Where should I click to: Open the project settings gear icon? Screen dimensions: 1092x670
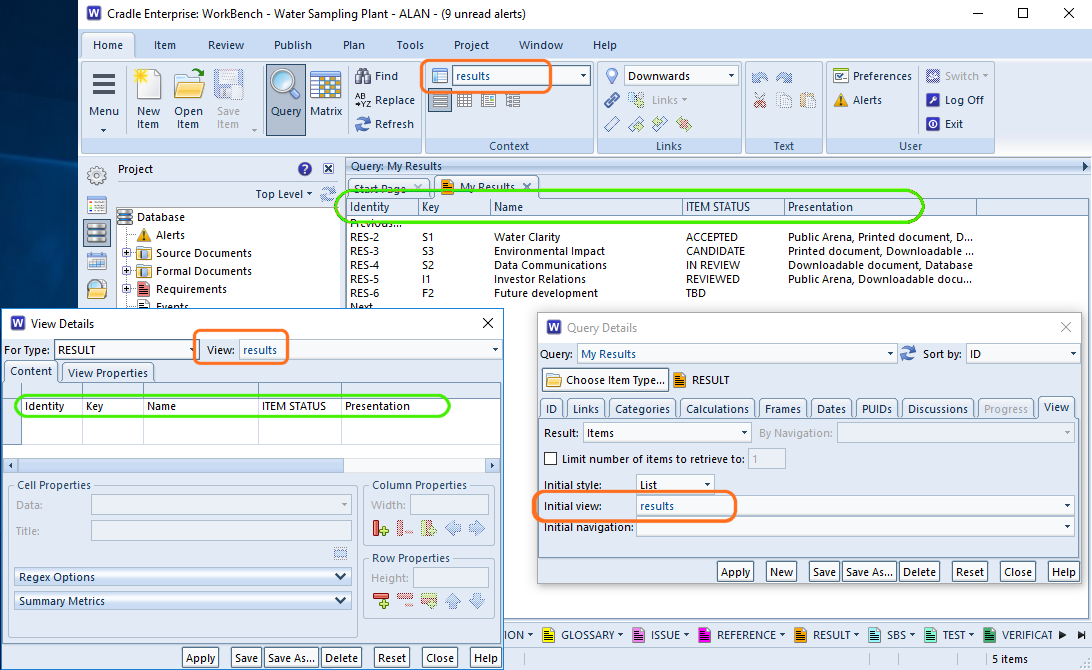97,176
